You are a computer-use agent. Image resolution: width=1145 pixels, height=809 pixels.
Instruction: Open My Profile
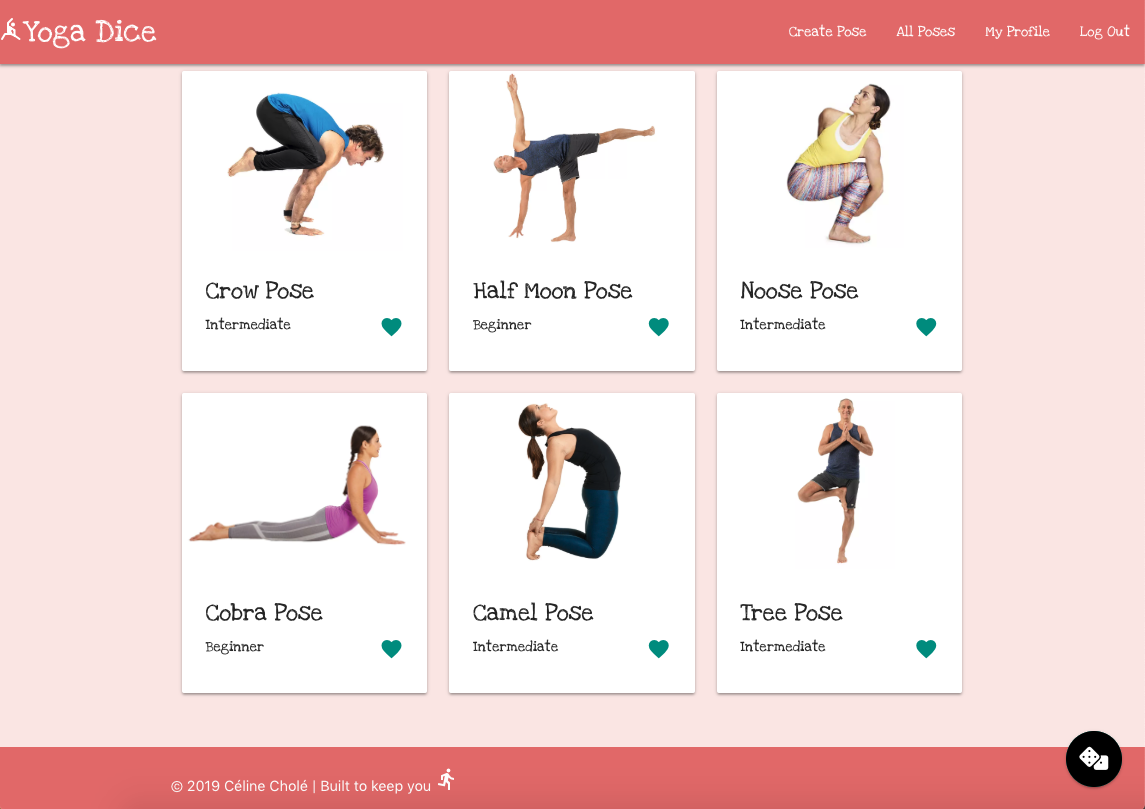(1016, 31)
